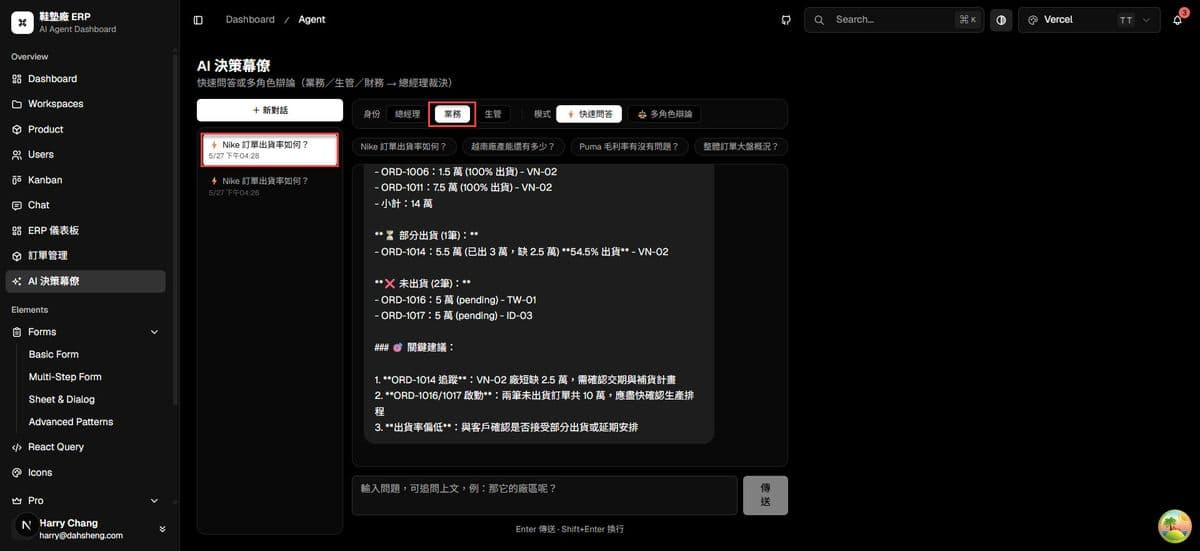Open the Vercel theme dropdown
Viewport: 1200px width, 551px height.
point(1089,20)
